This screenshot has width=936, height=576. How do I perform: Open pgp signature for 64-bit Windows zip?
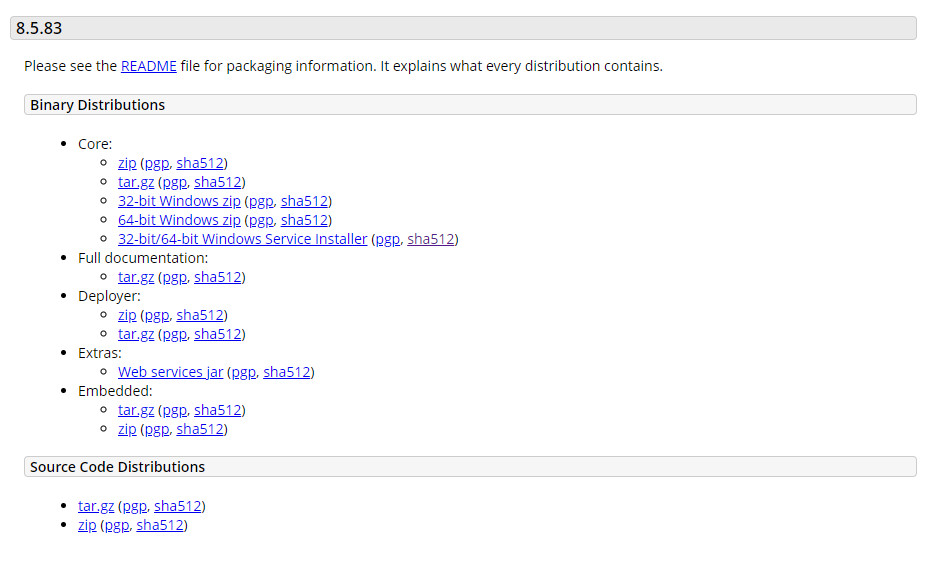pyautogui.click(x=261, y=220)
